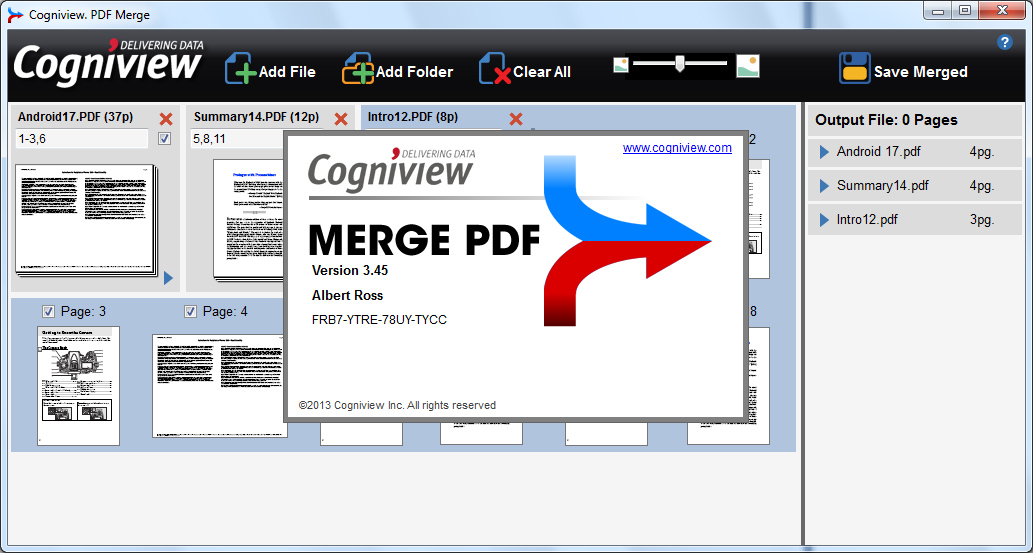Click the Clear All icon
Image resolution: width=1033 pixels, height=553 pixels.
pyautogui.click(x=495, y=69)
